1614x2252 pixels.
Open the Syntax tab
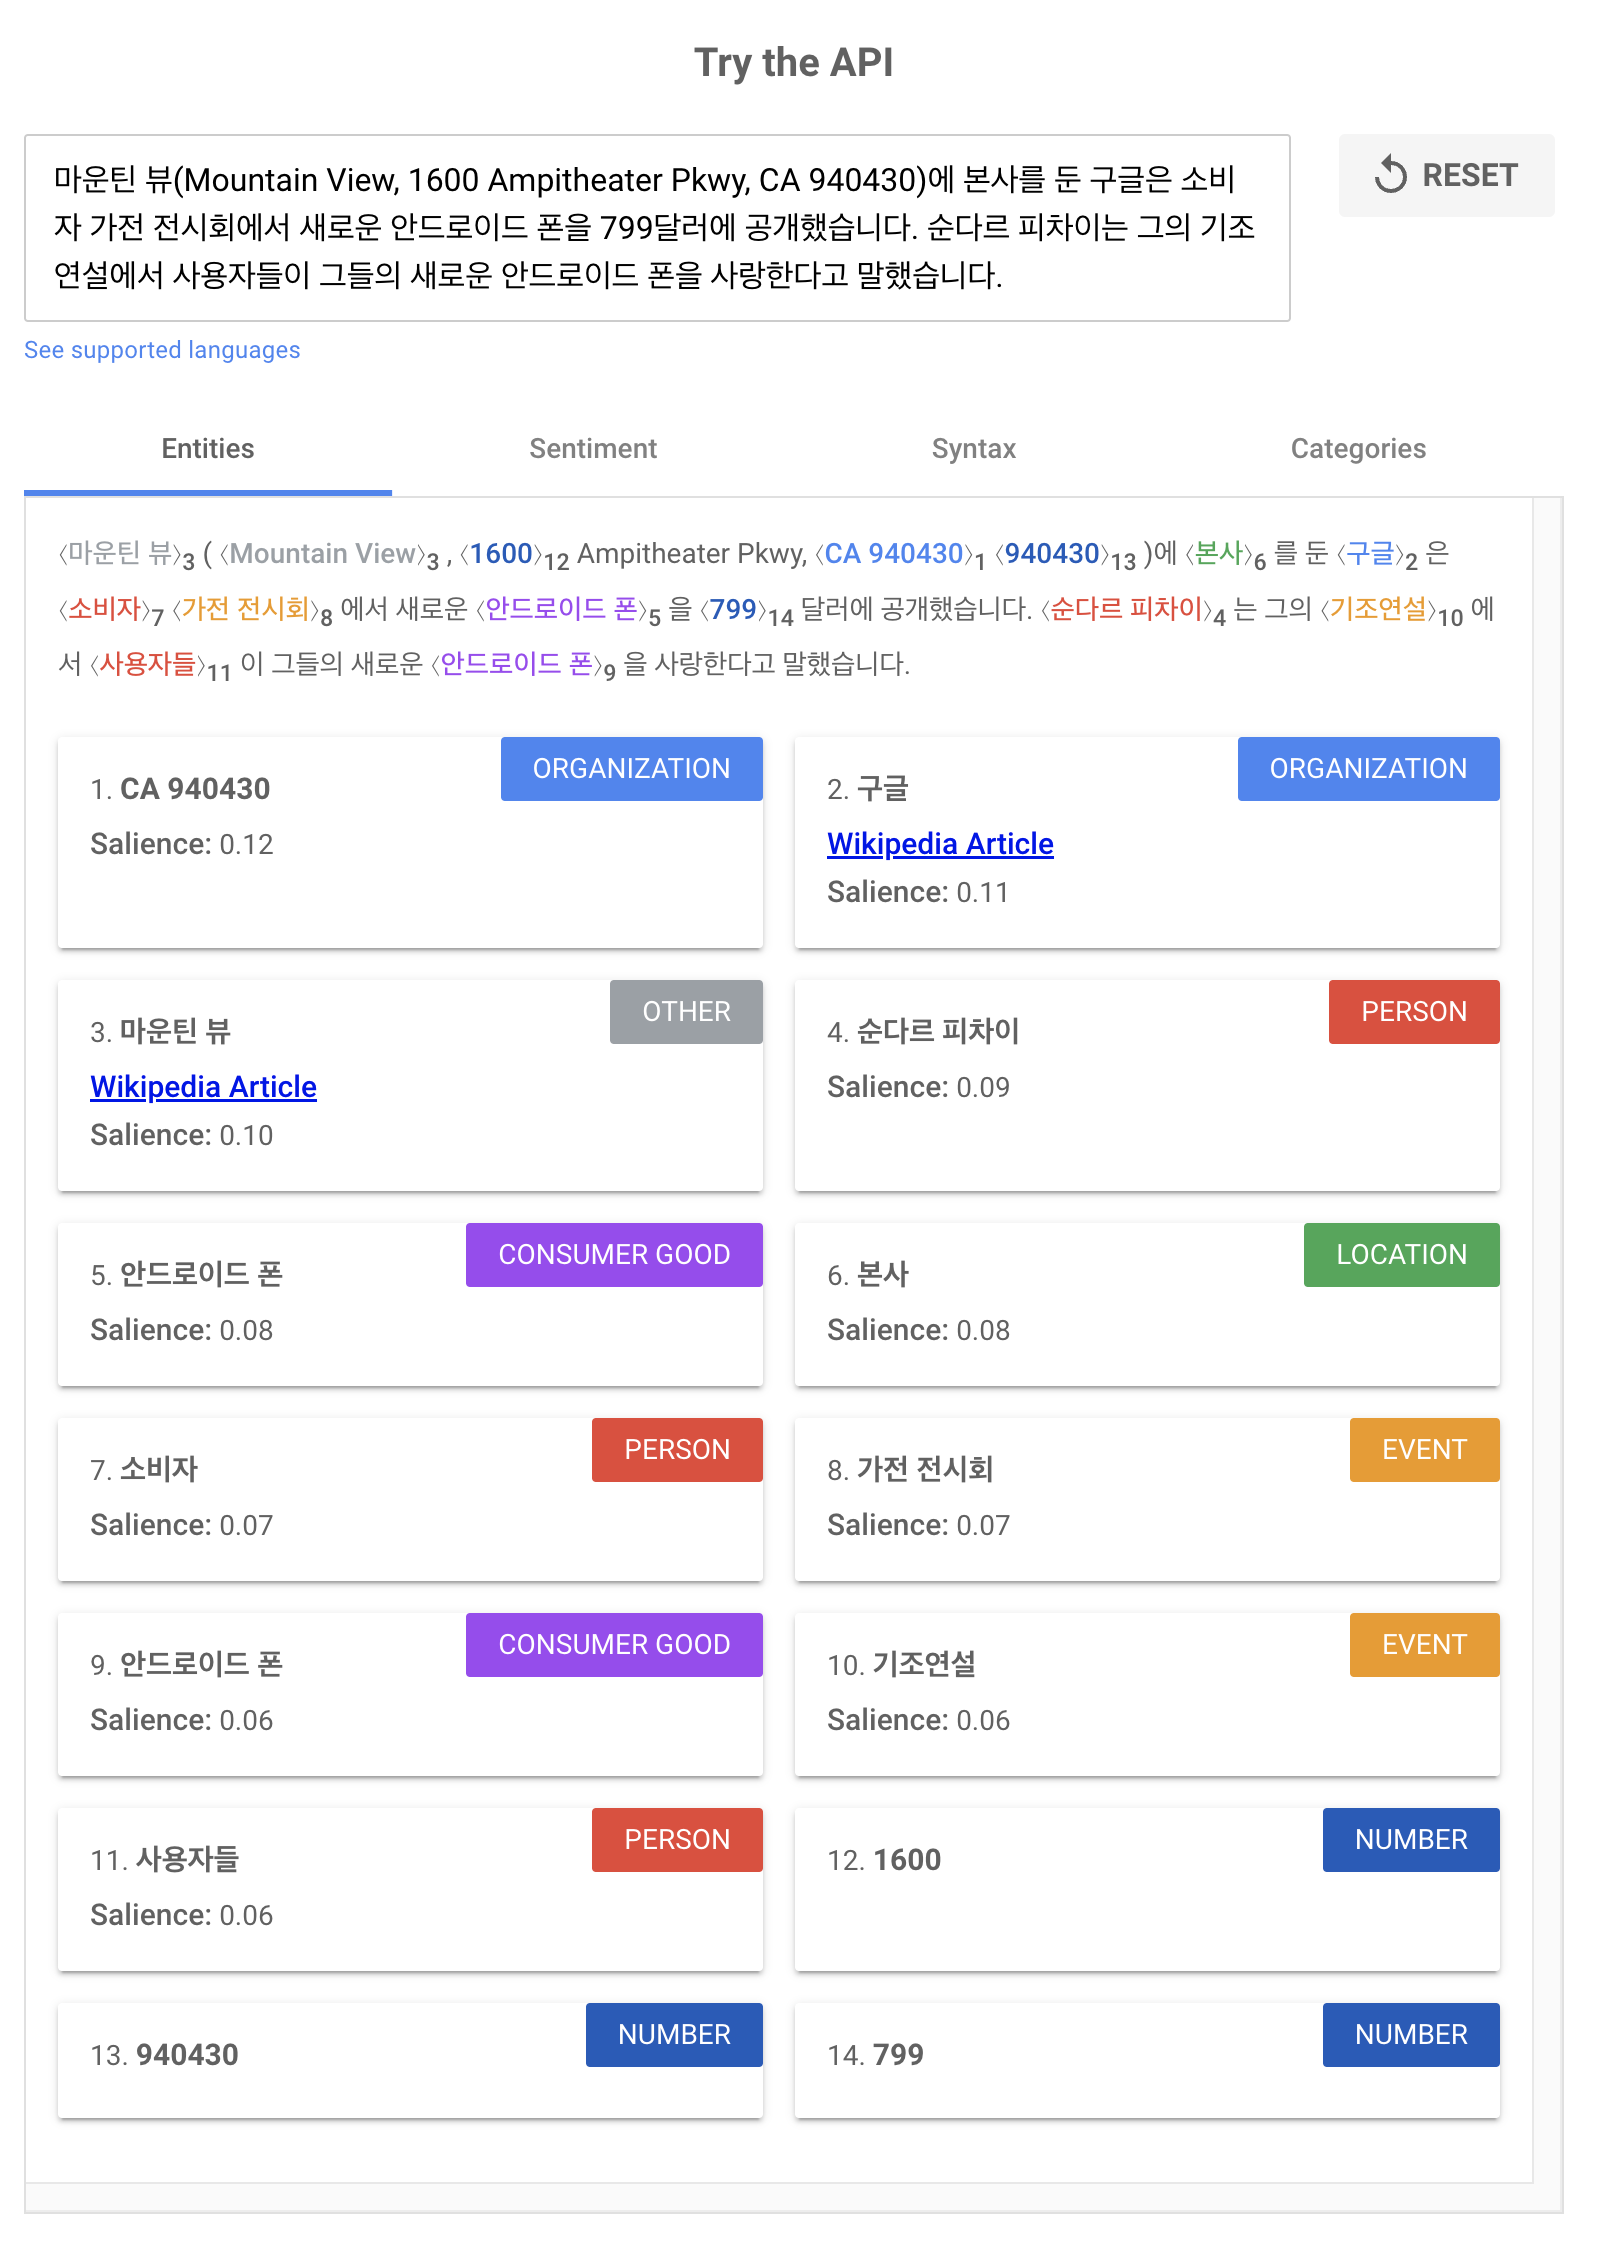[x=974, y=449]
